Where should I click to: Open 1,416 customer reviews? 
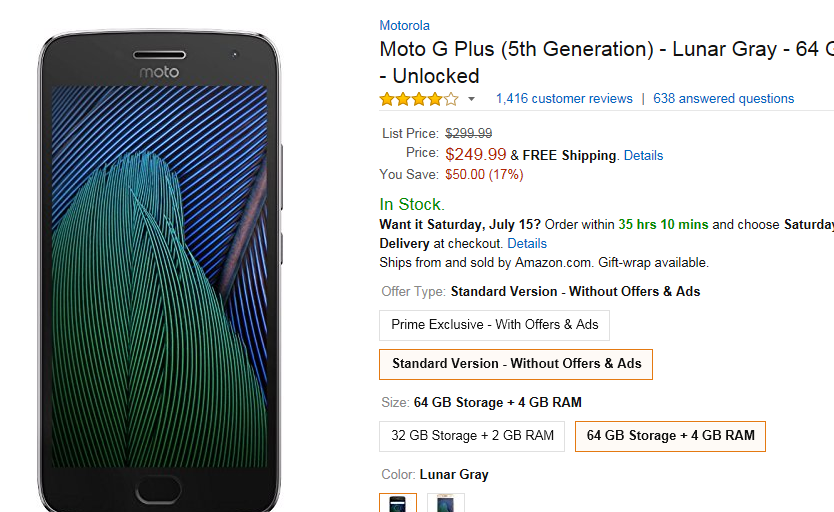coord(564,99)
